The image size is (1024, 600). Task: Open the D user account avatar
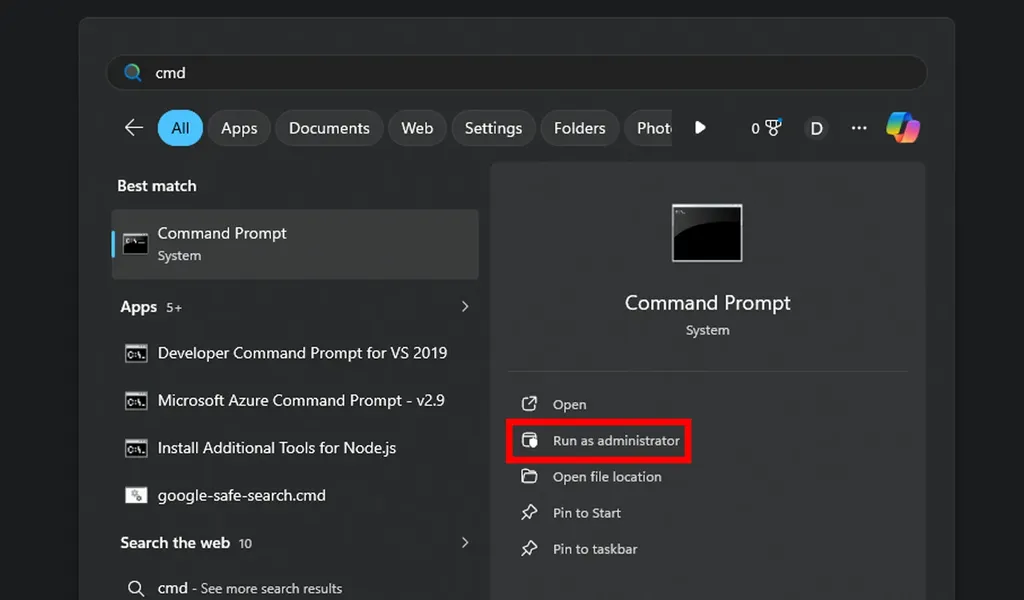tap(816, 128)
